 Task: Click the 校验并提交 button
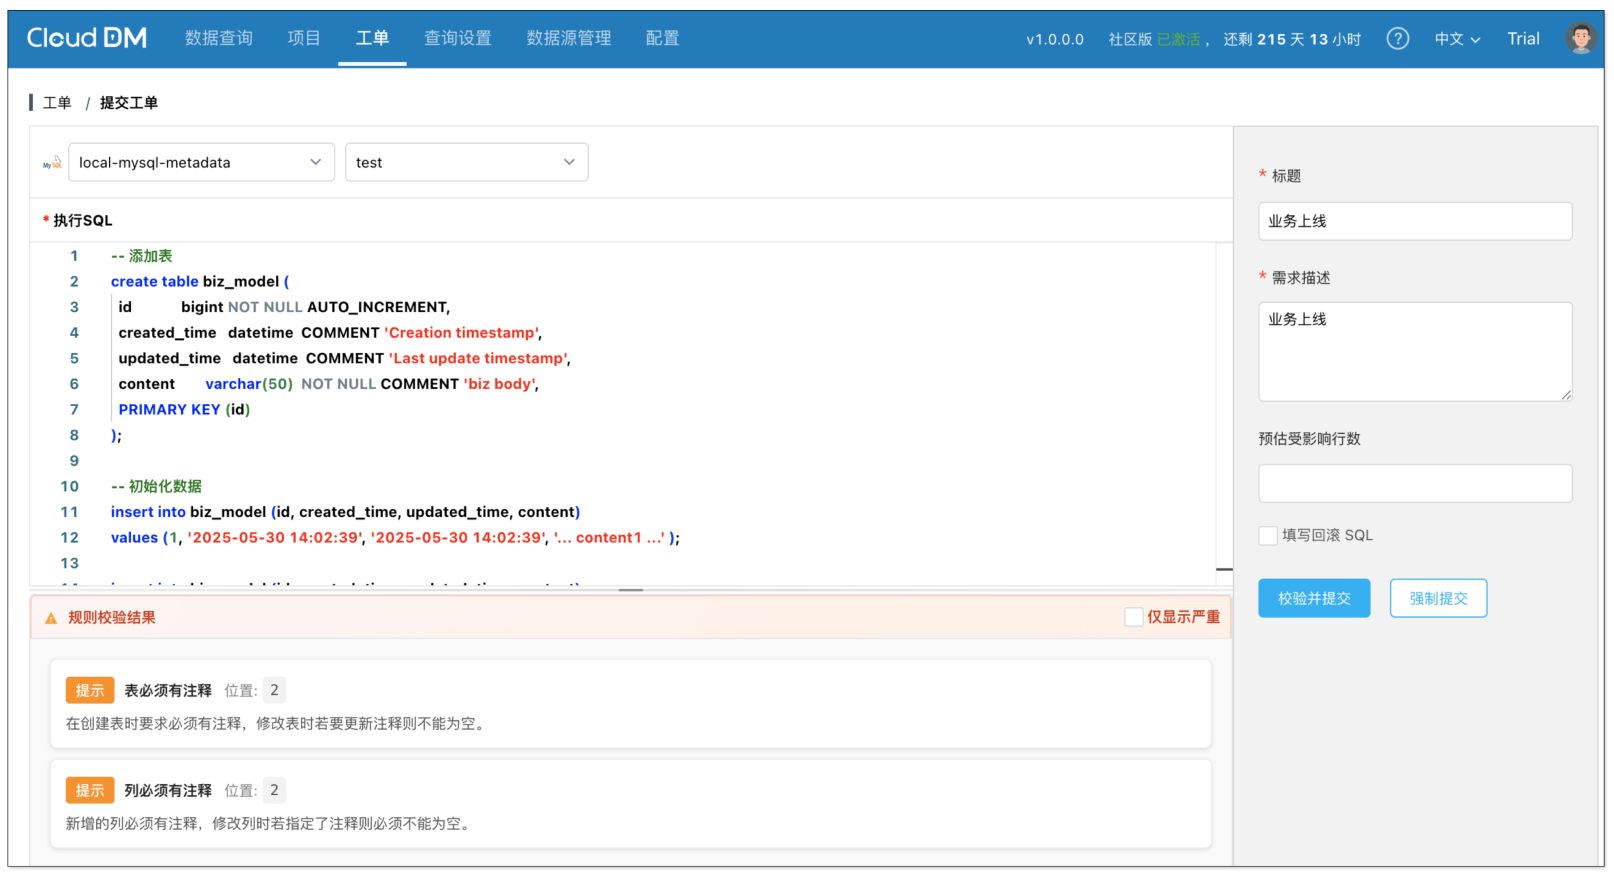pyautogui.click(x=1313, y=598)
